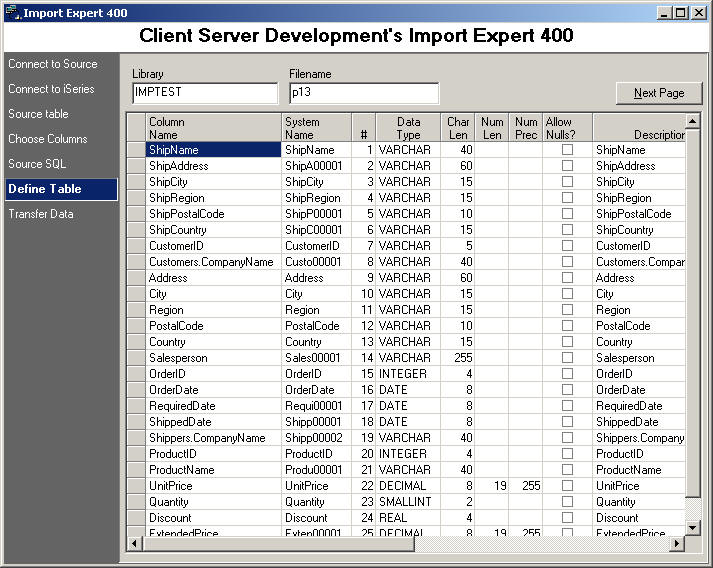Open the Connect to iSeries step

coord(51,89)
